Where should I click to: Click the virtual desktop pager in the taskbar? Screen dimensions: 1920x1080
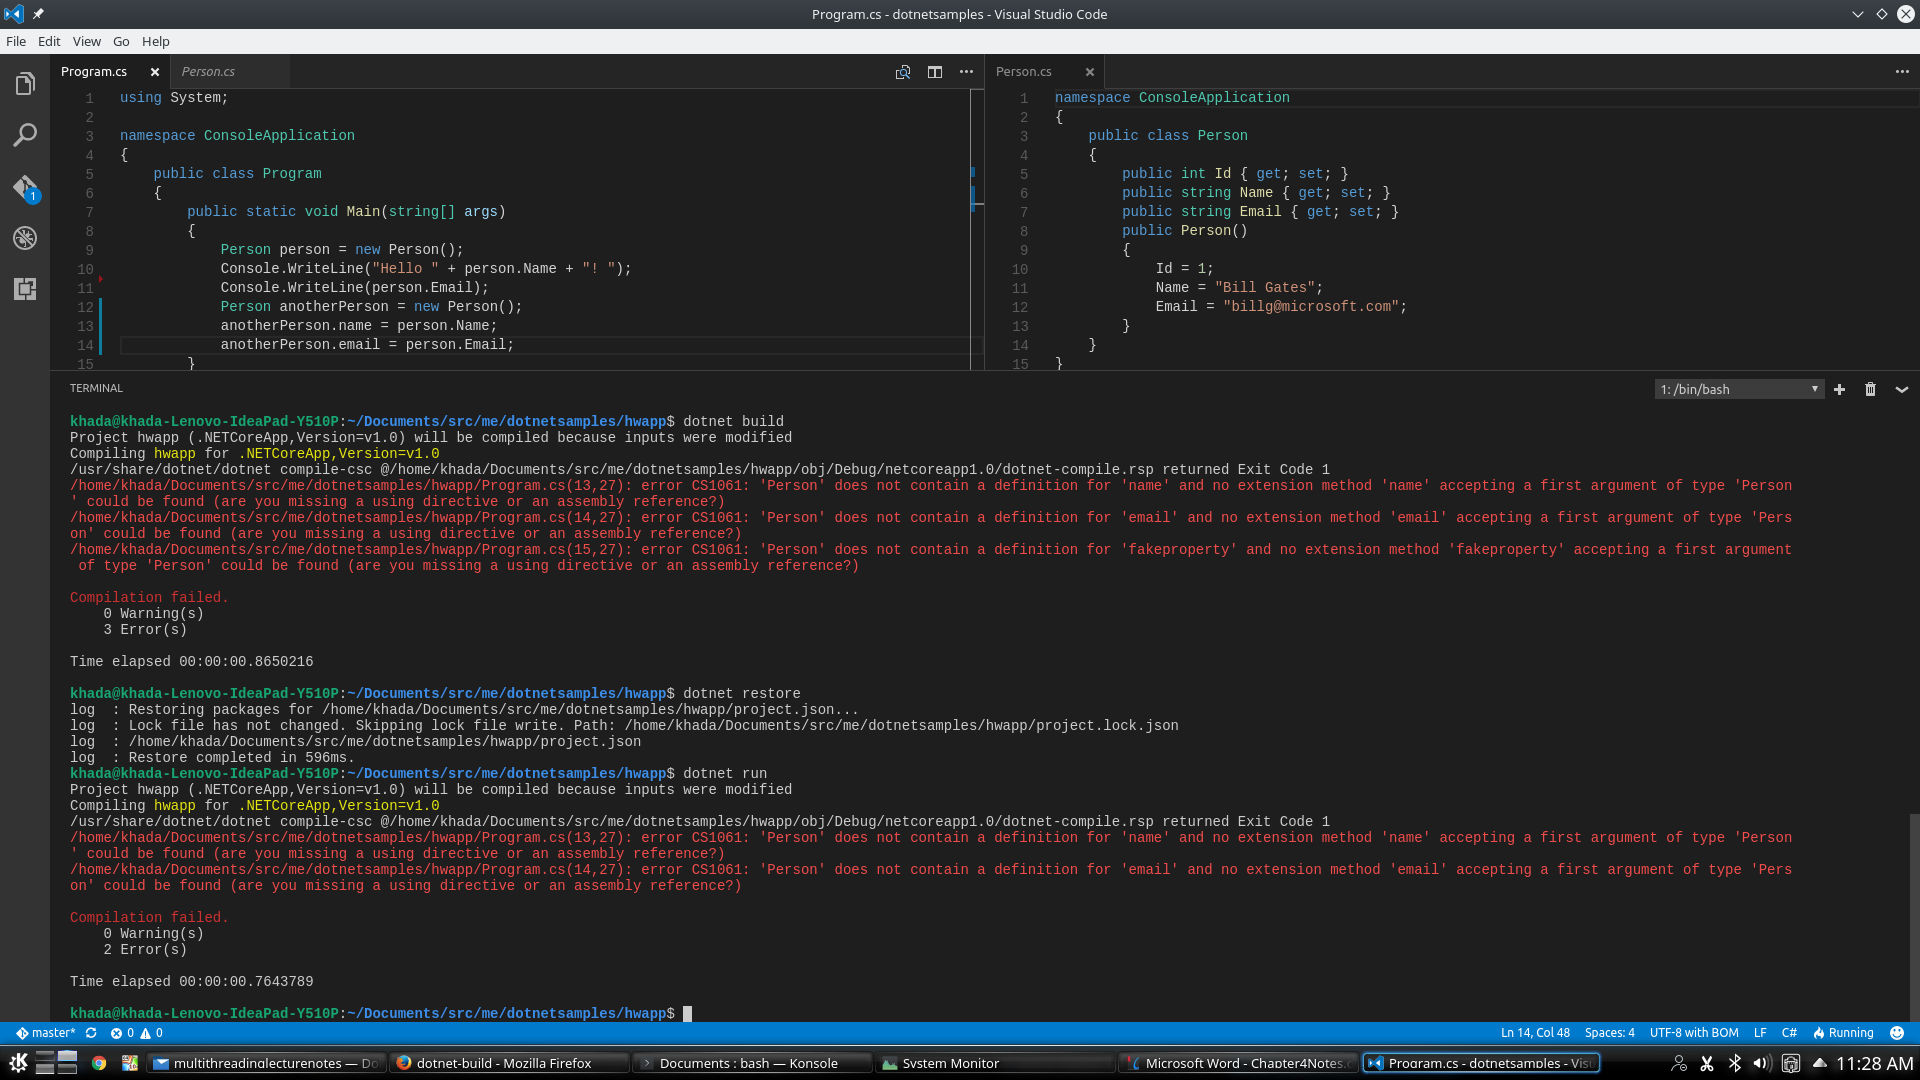pyautogui.click(x=57, y=1063)
